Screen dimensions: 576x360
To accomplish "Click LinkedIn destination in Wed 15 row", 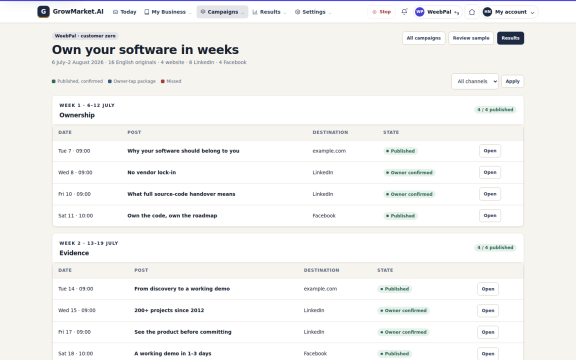I will pos(314,310).
